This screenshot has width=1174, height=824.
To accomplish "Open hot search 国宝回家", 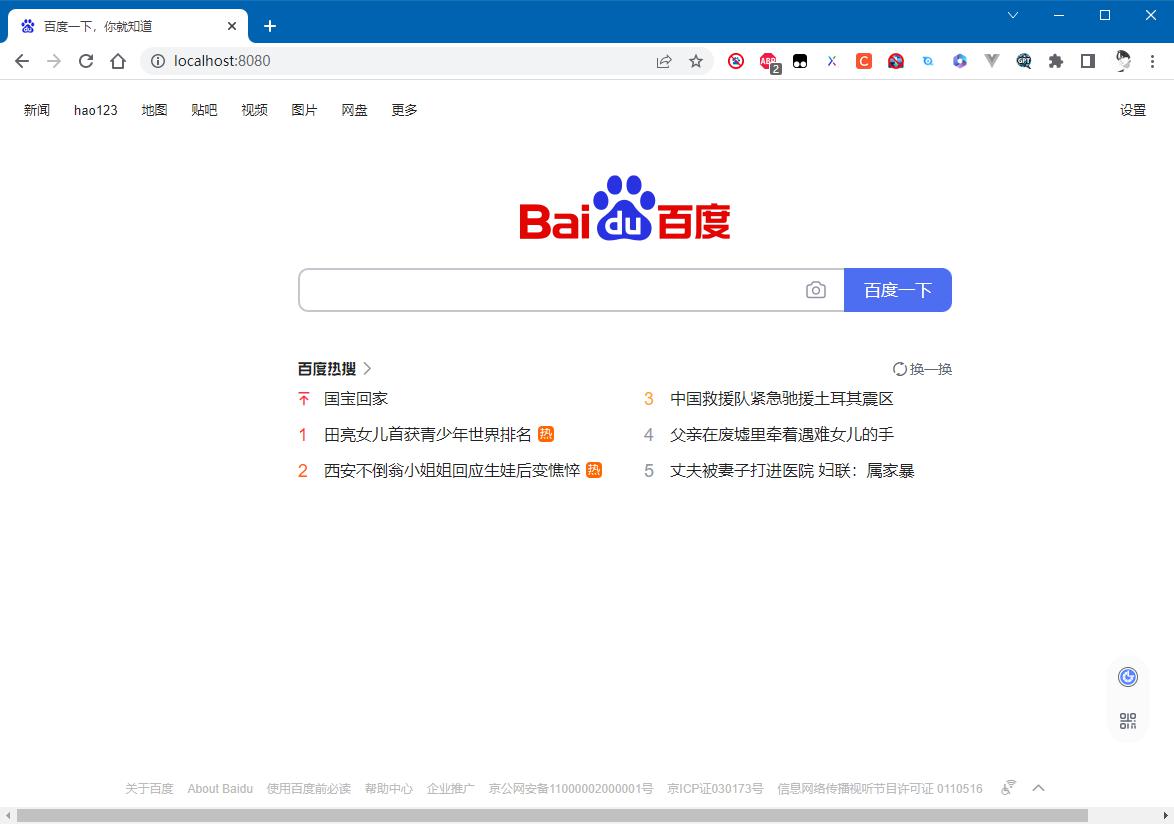I will (x=356, y=398).
